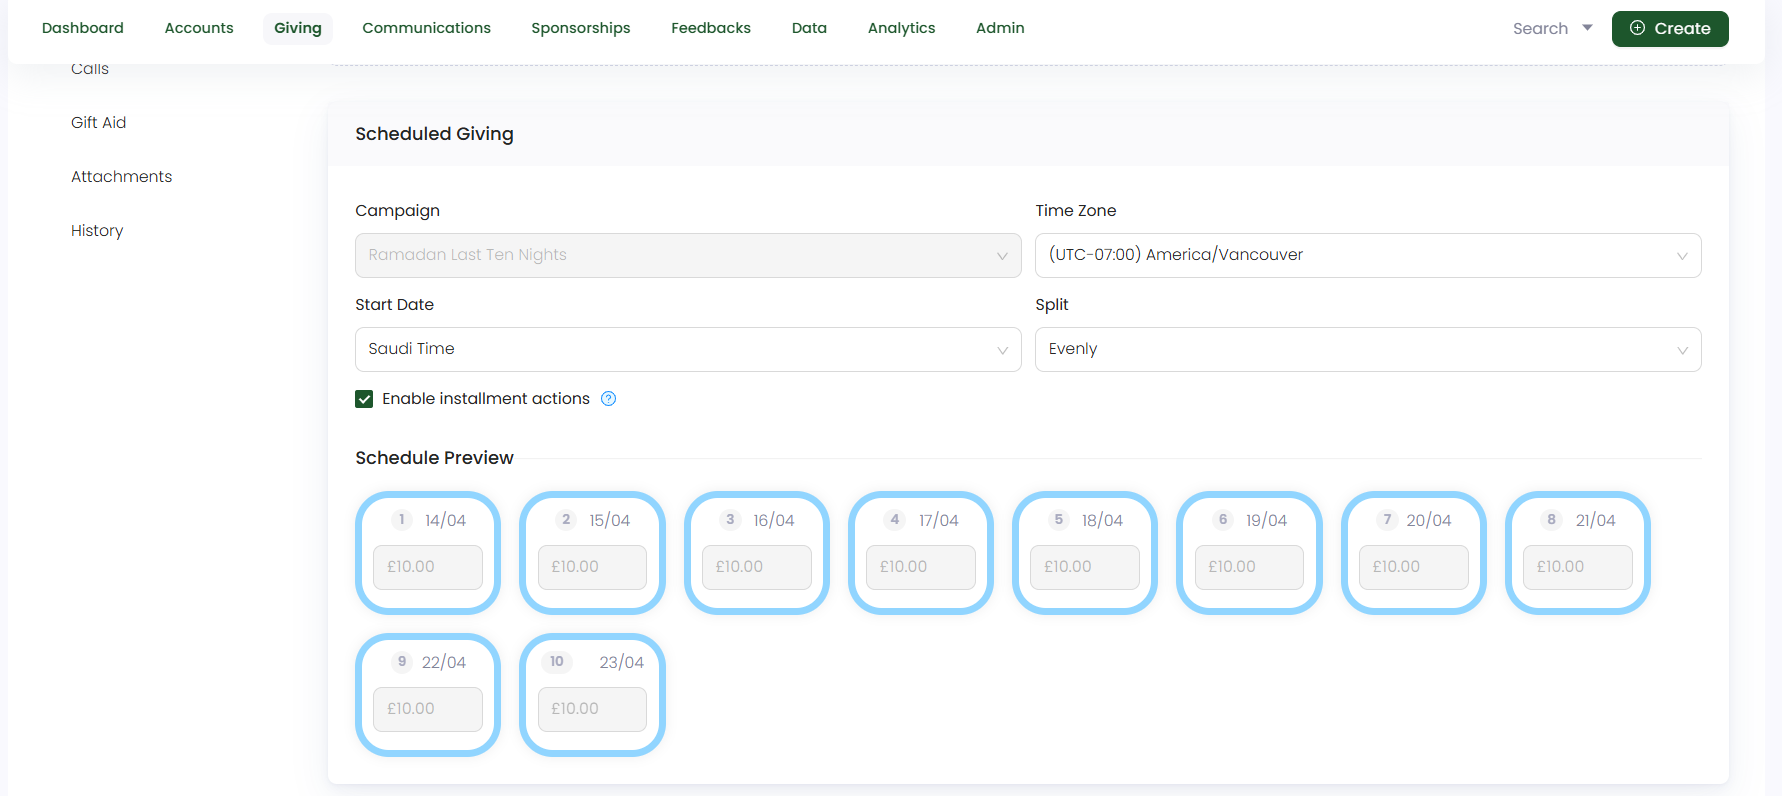Click amount field for 15/04 installment
This screenshot has width=1782, height=796.
[x=592, y=567]
